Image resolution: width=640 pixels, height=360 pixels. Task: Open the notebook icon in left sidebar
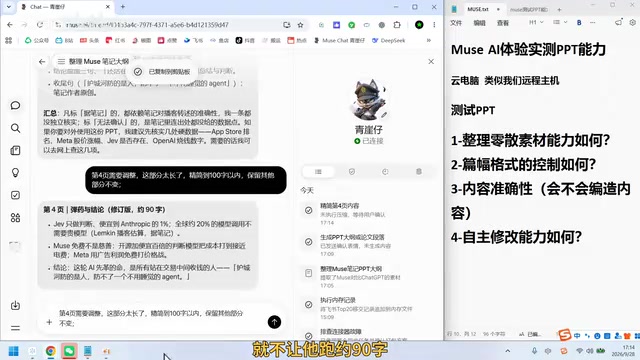(x=16, y=151)
